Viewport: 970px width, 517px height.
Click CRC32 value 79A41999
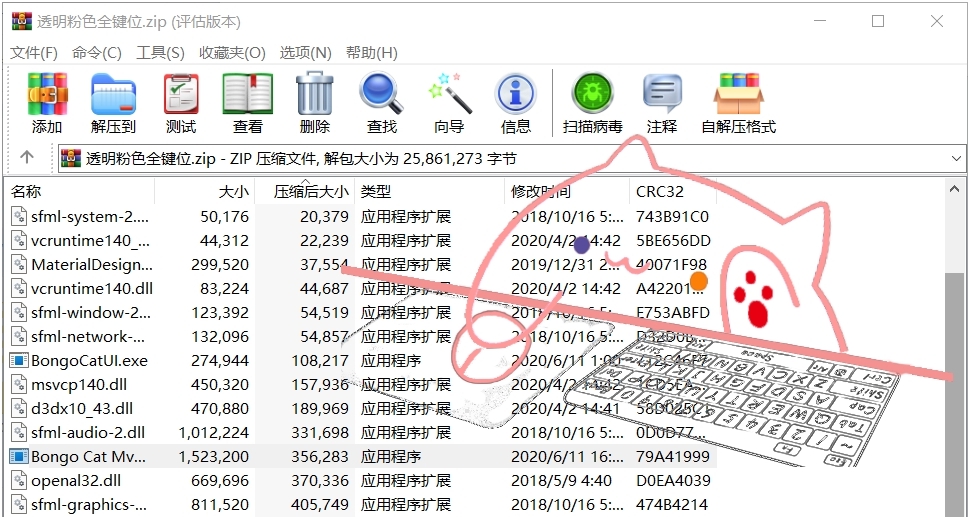tap(672, 456)
